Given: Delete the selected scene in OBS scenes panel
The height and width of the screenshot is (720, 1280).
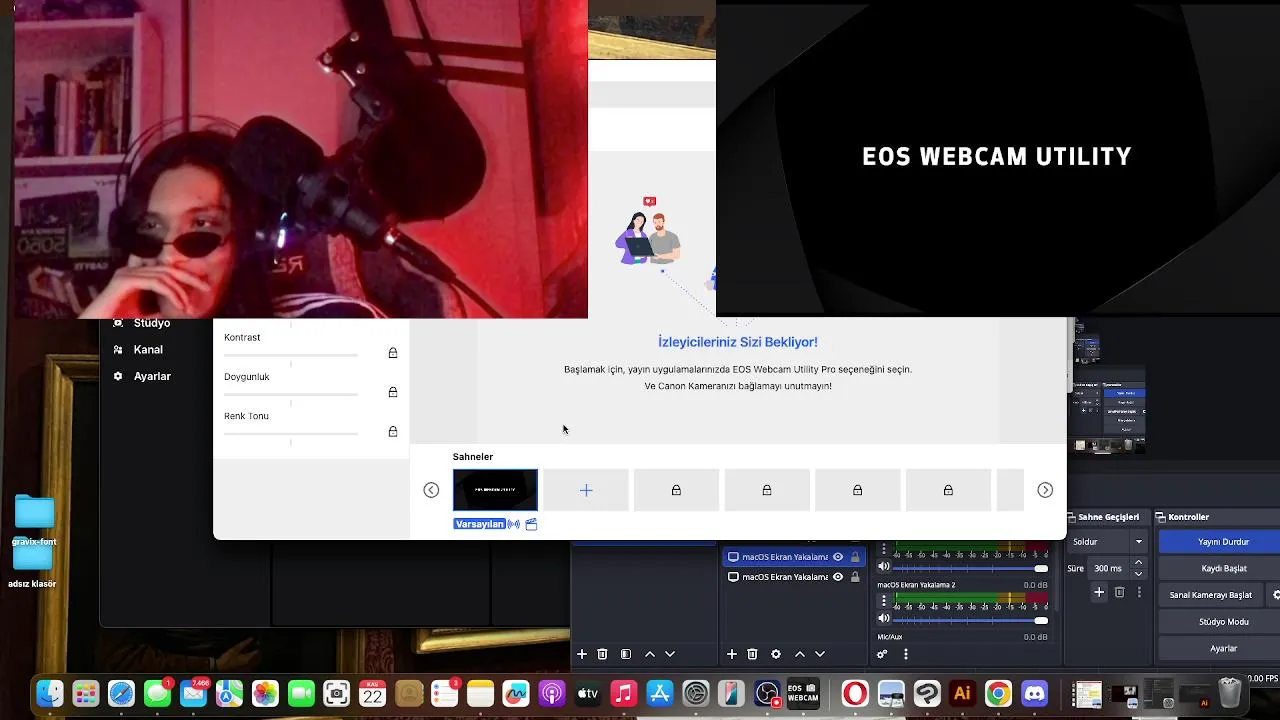Looking at the screenshot, I should [602, 654].
